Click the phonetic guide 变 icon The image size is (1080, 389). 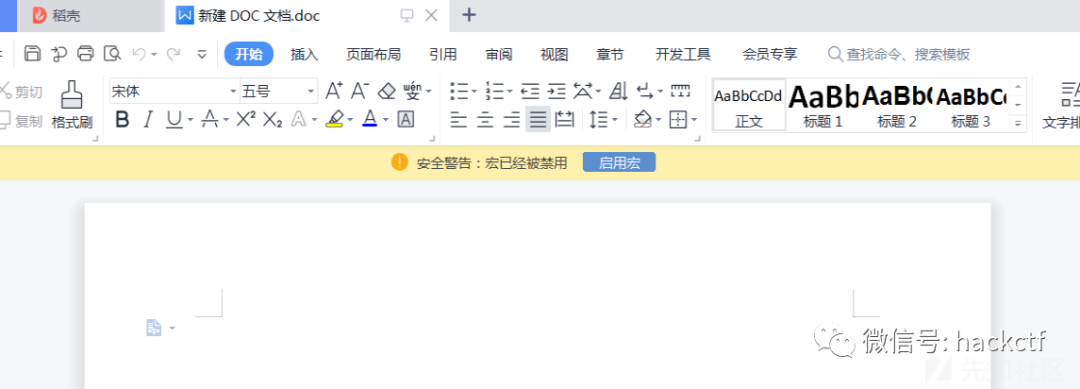click(412, 90)
